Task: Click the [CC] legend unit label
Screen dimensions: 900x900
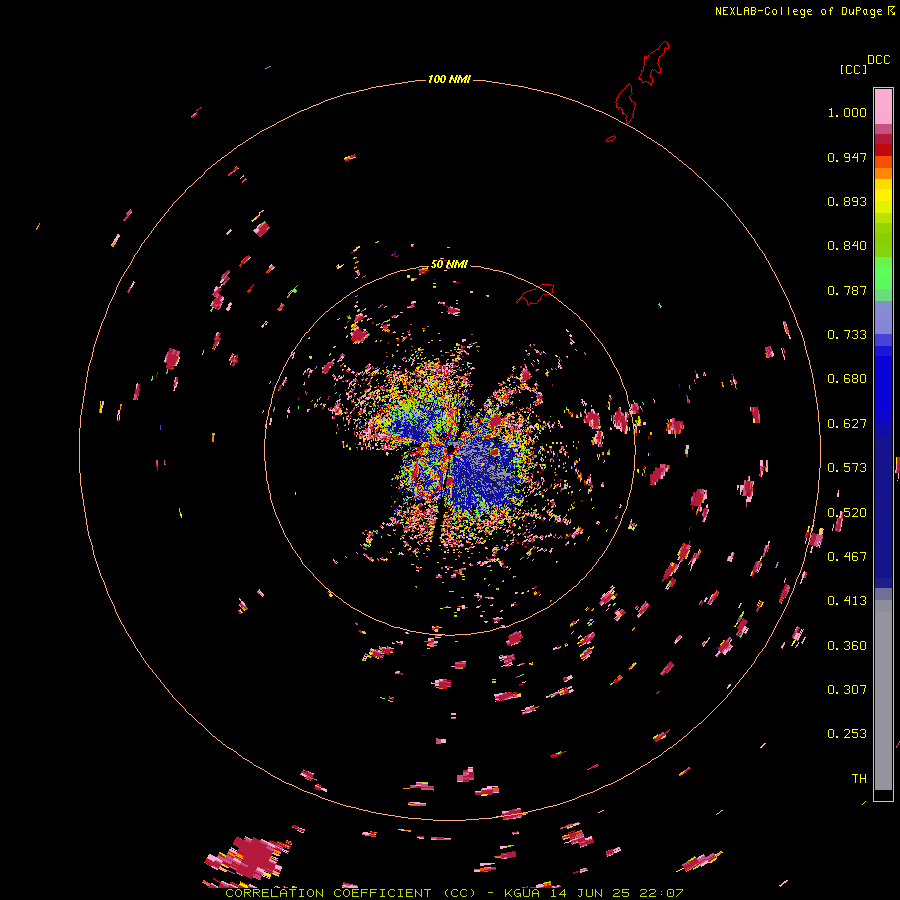Action: coord(852,69)
